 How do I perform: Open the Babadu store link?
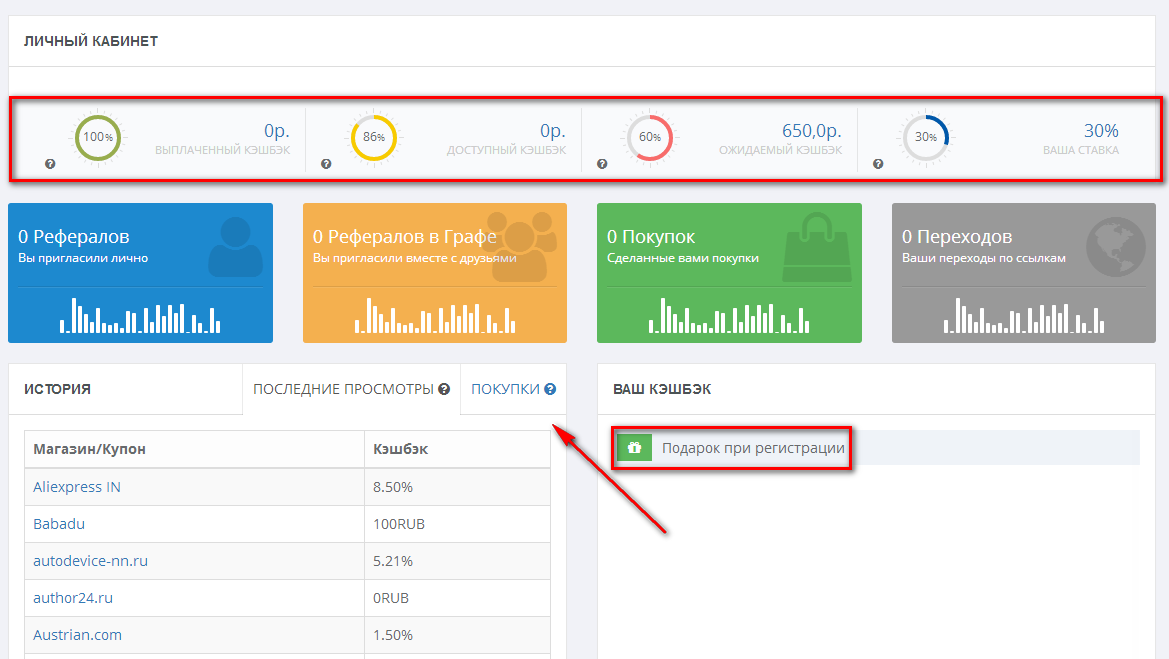click(57, 524)
